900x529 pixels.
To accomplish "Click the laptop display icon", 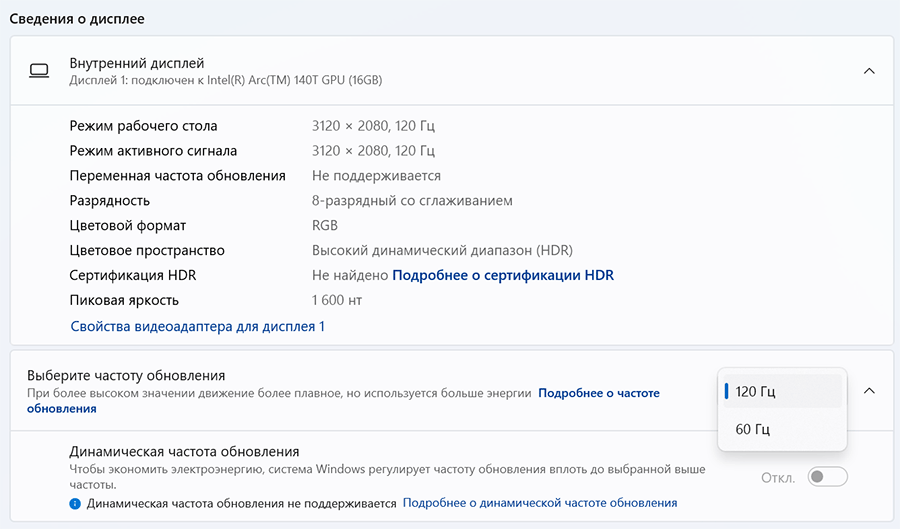I will click(x=40, y=71).
